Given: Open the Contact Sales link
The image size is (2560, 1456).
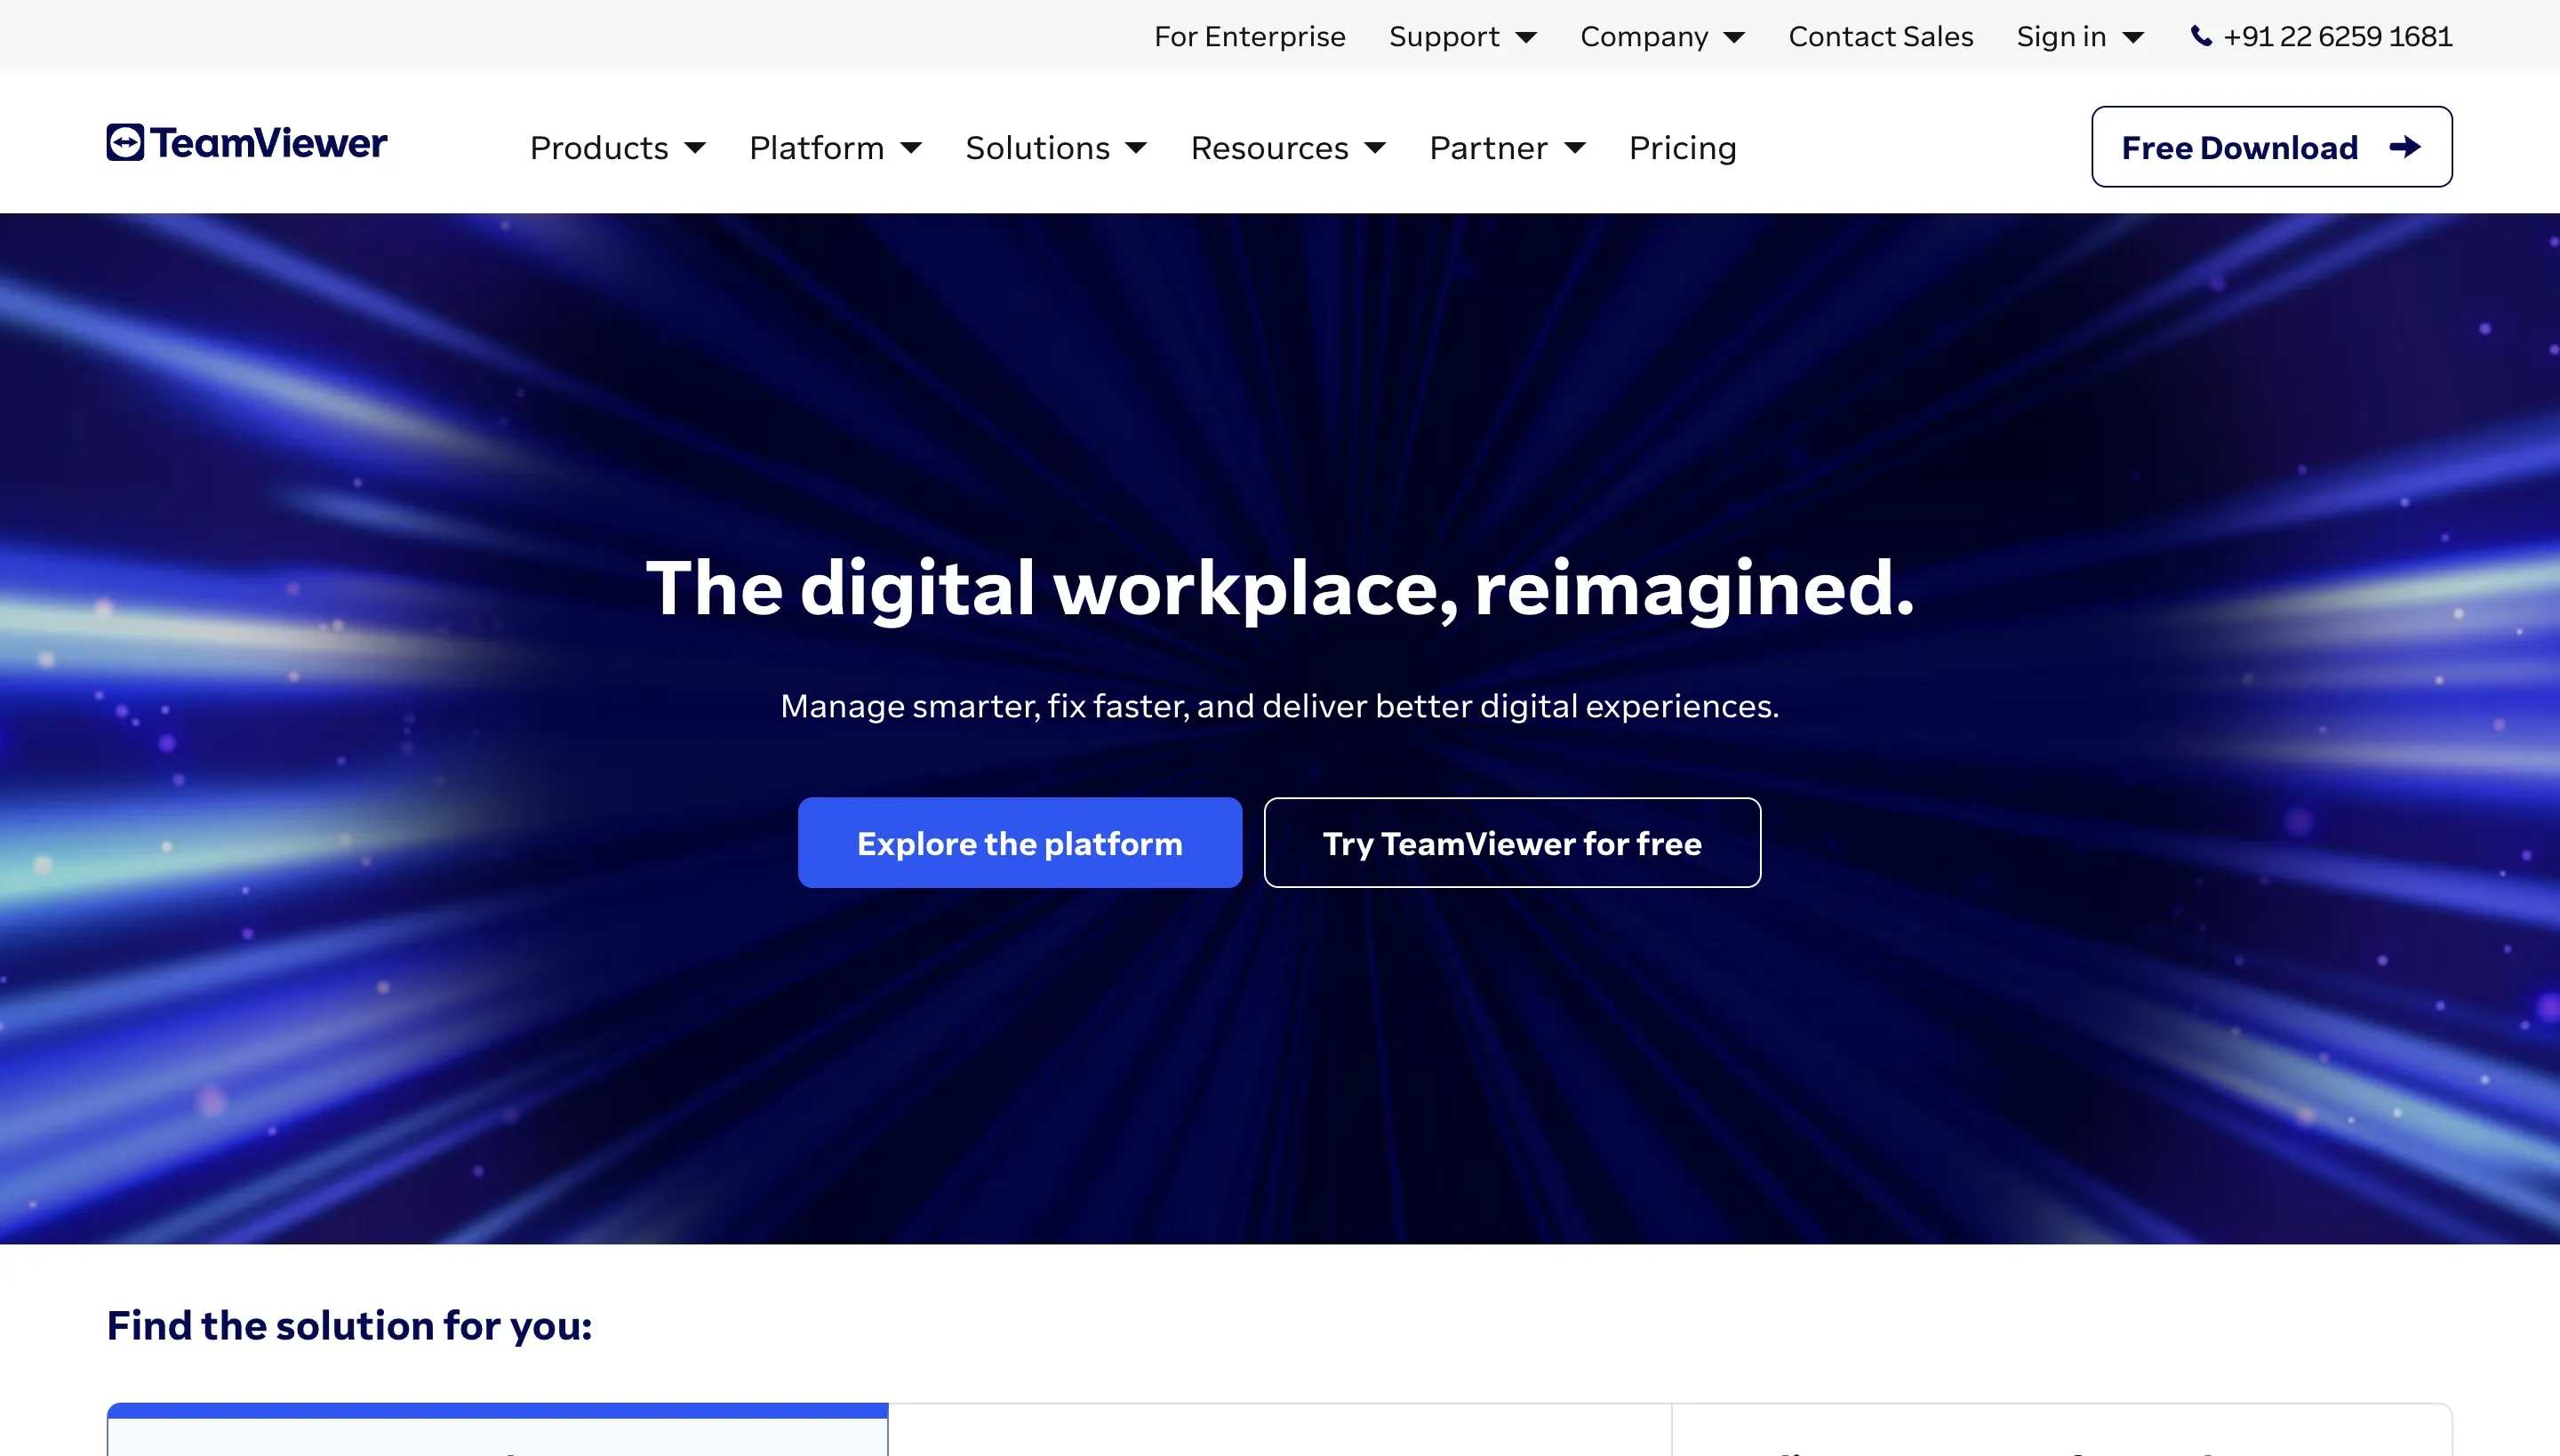Looking at the screenshot, I should point(1881,37).
